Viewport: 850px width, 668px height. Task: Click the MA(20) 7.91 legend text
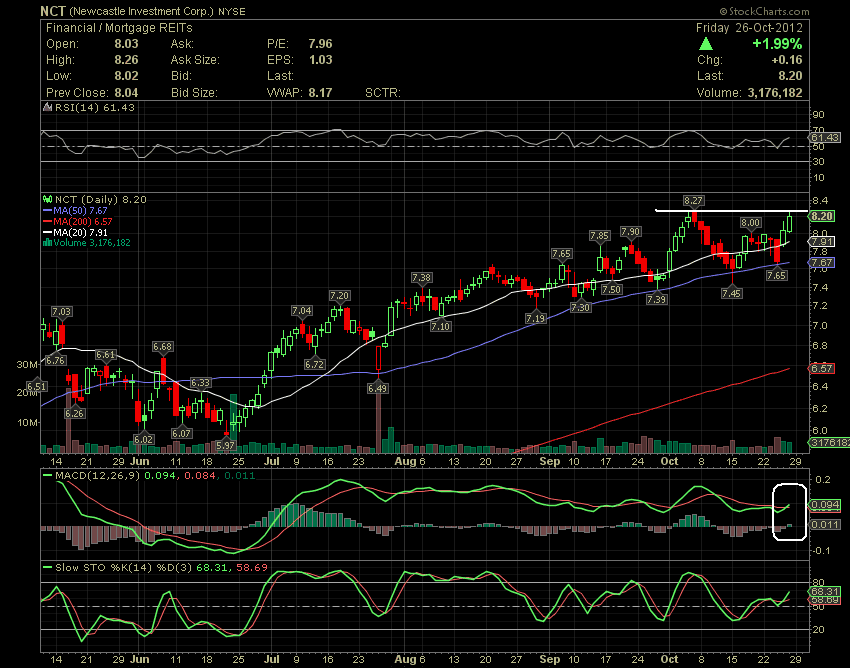point(80,232)
